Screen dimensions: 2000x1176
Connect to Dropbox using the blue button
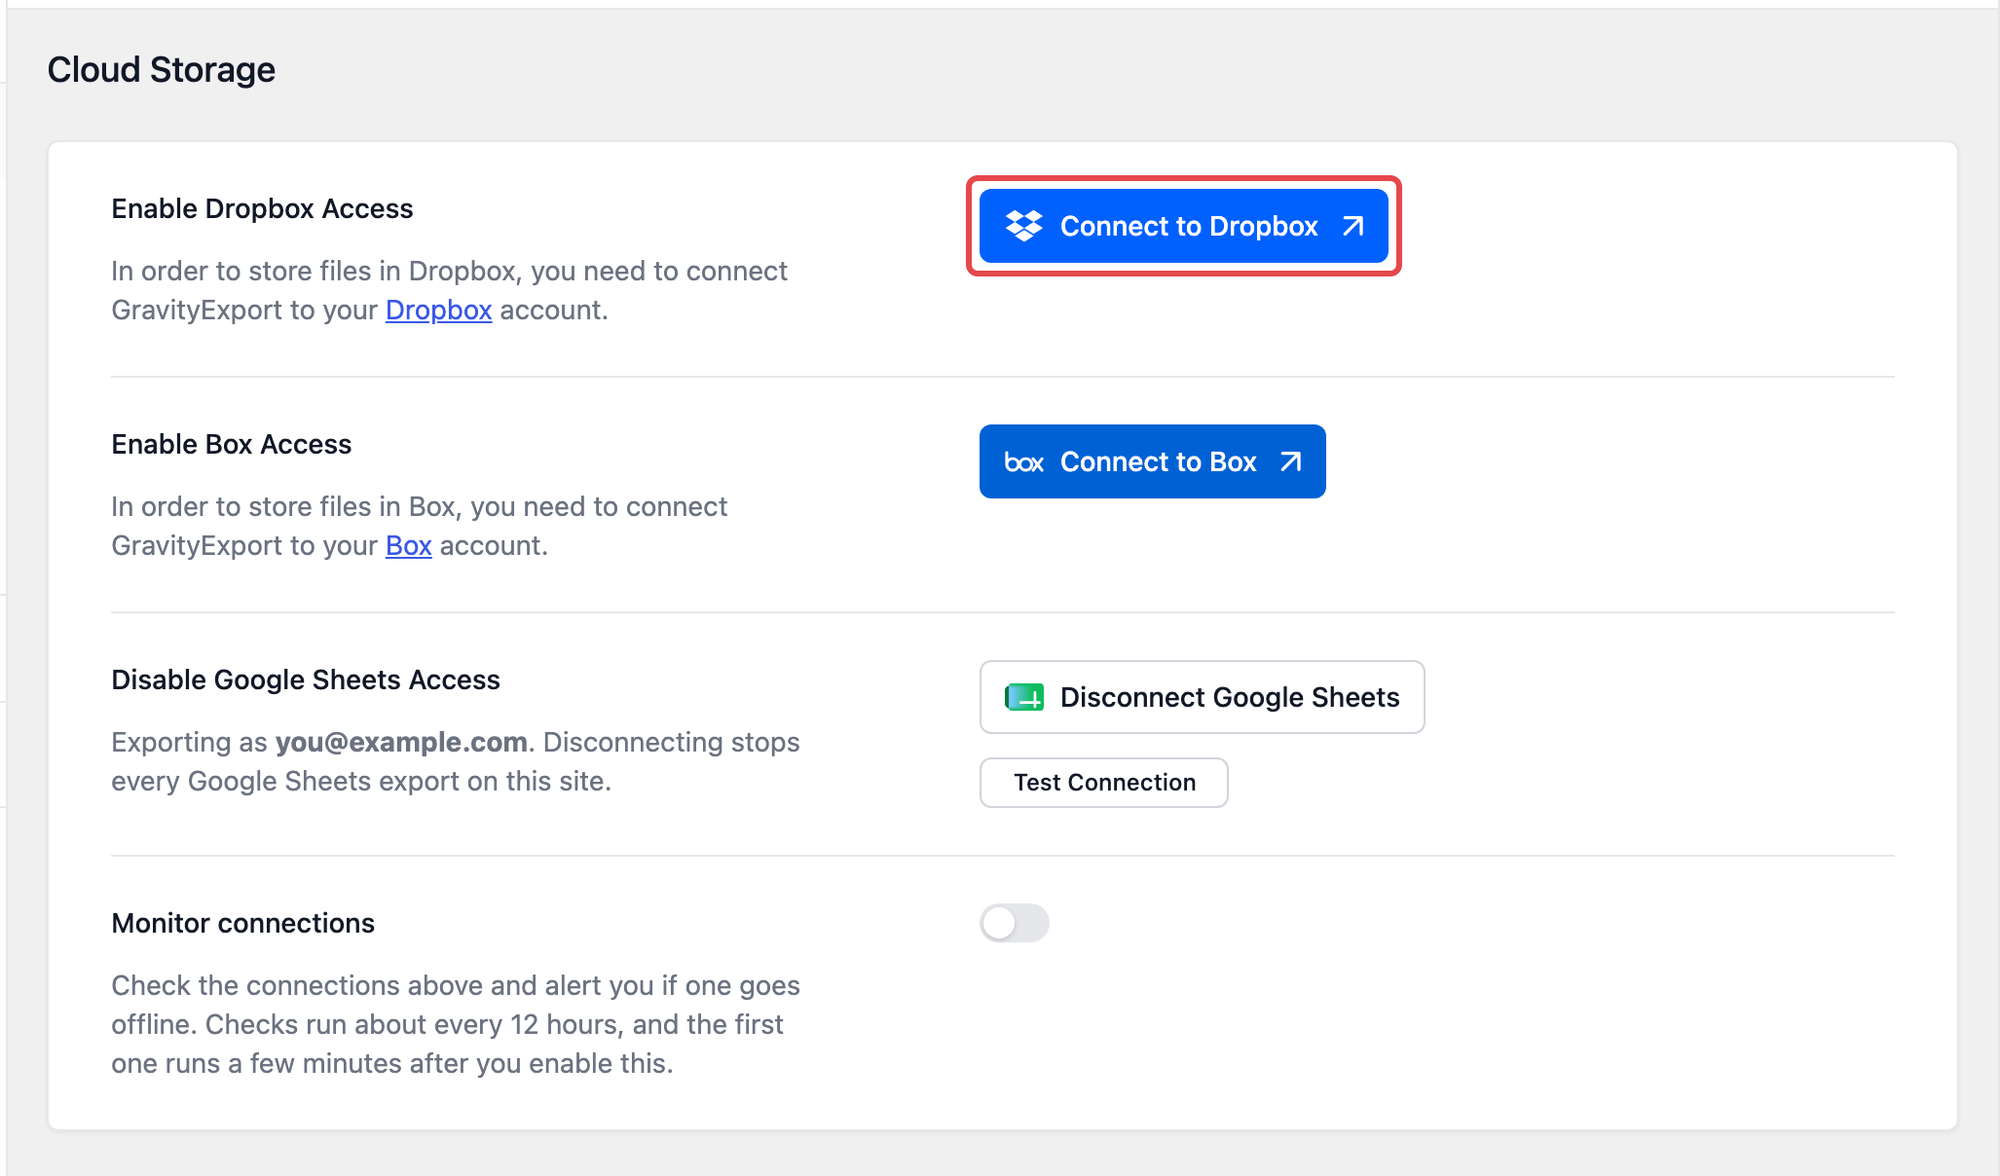[x=1184, y=226]
